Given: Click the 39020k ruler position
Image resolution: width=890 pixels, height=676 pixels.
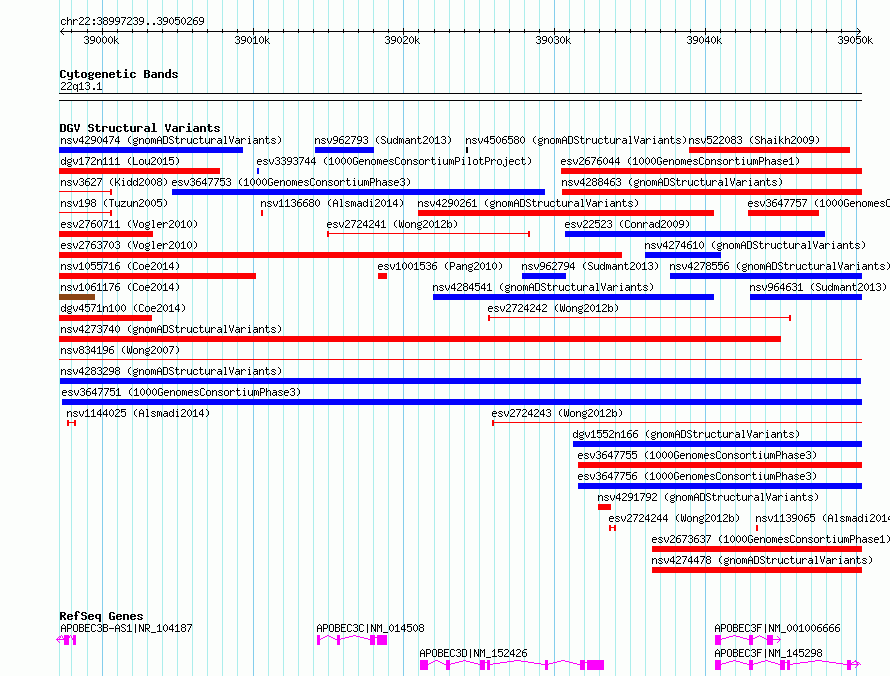Looking at the screenshot, I should [402, 40].
